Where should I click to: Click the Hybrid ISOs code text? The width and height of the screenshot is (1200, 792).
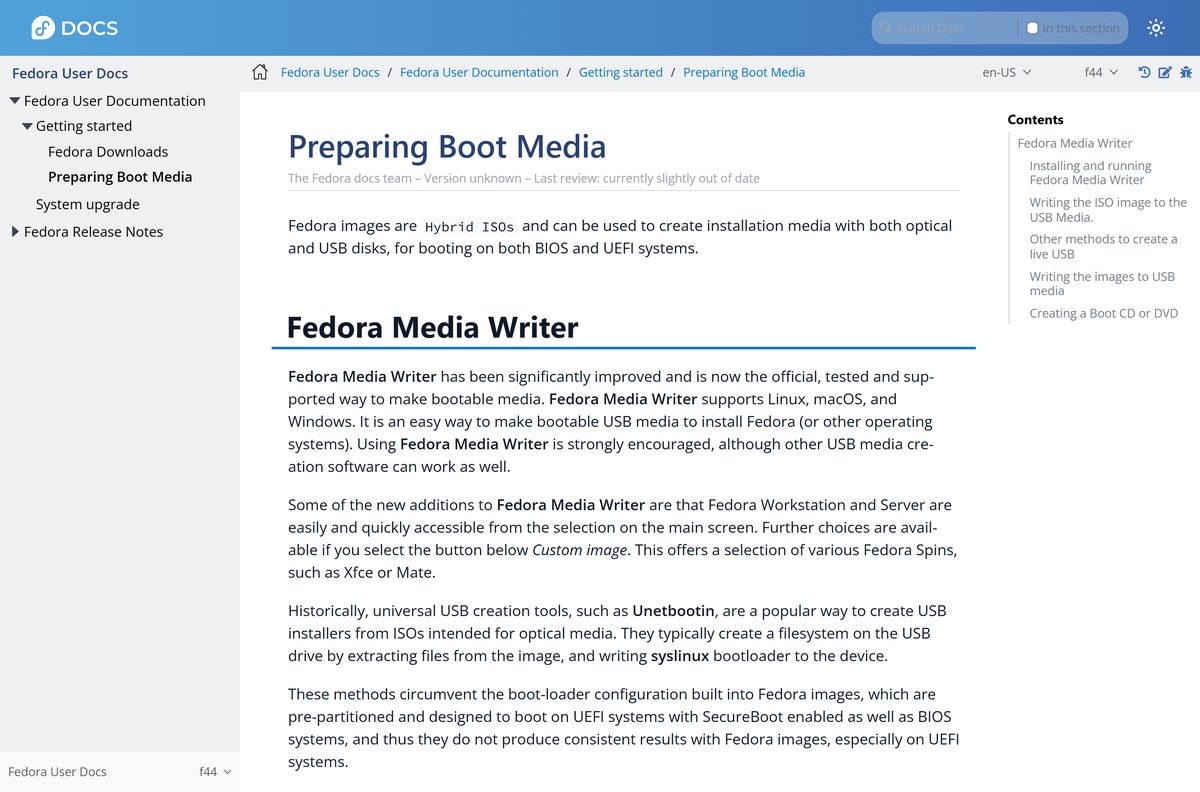469,227
